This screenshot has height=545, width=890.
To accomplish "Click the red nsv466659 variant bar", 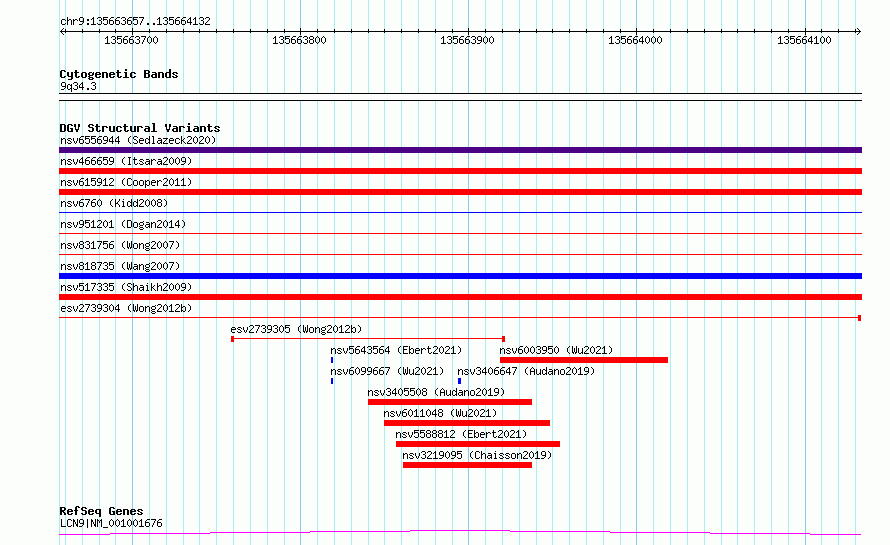I will [460, 171].
